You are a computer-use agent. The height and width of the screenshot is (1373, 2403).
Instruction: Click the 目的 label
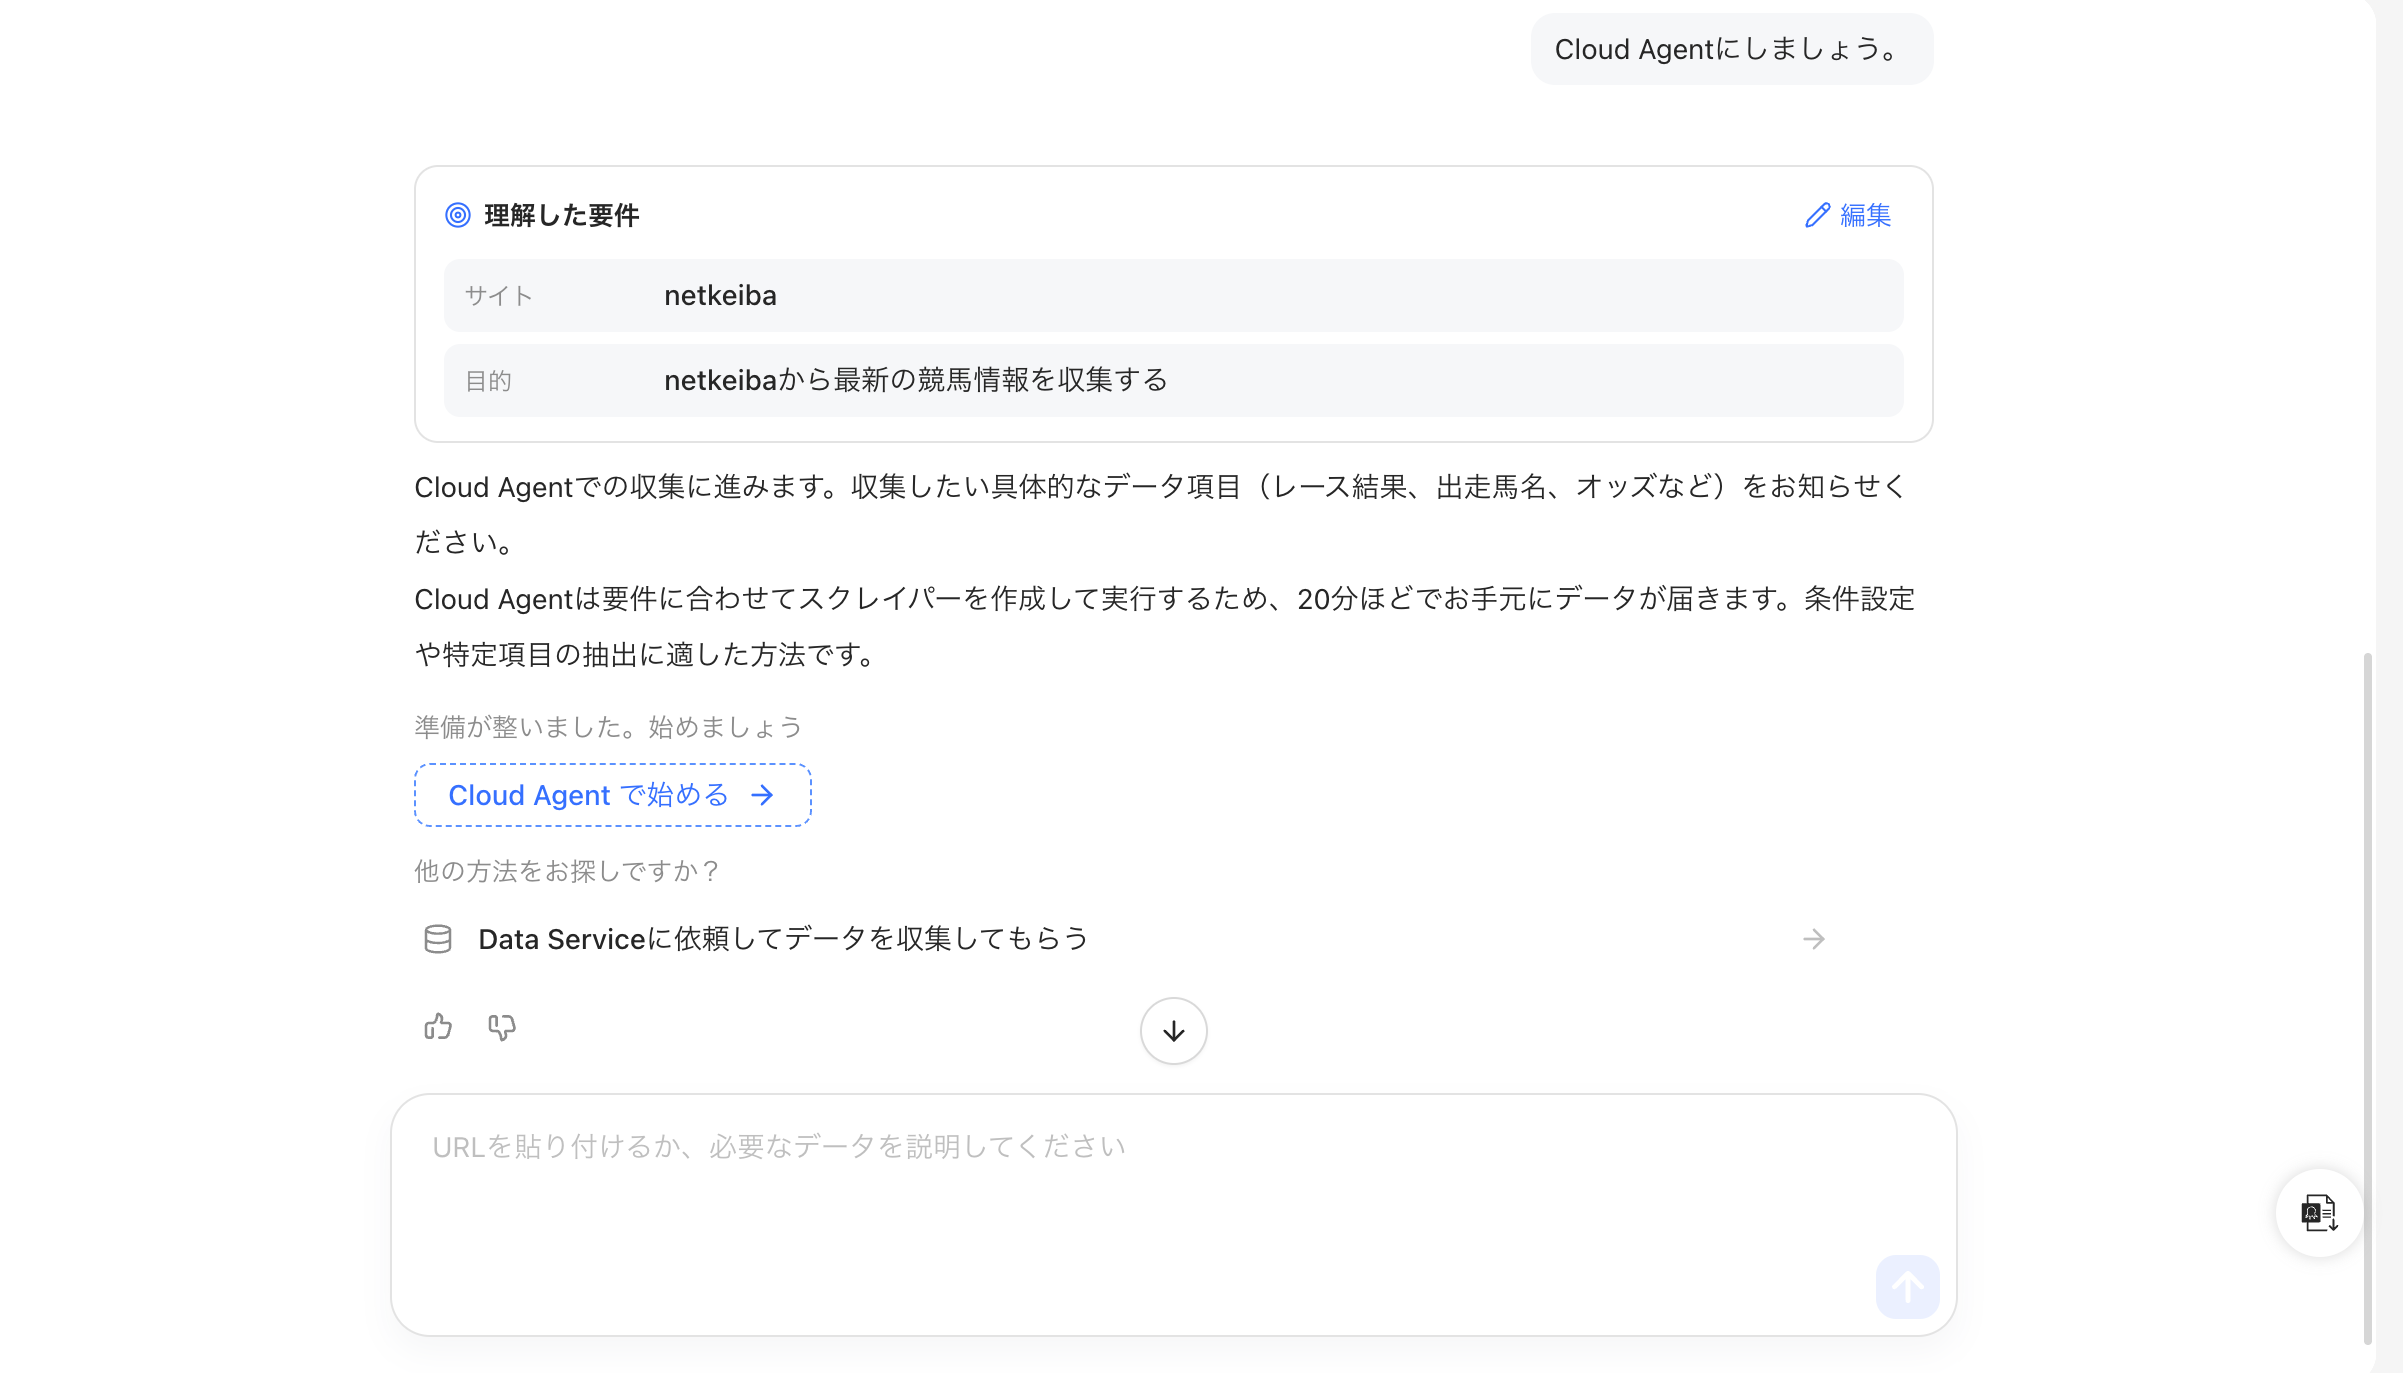489,381
